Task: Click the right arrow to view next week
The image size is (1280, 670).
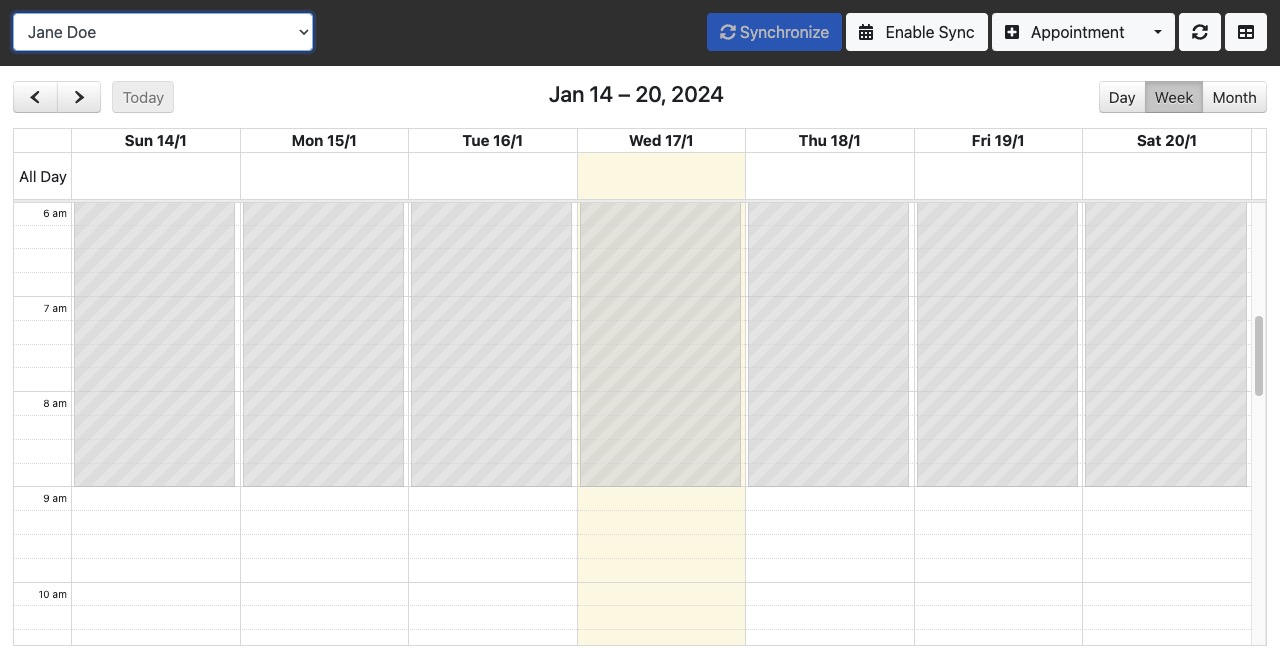Action: pos(79,97)
